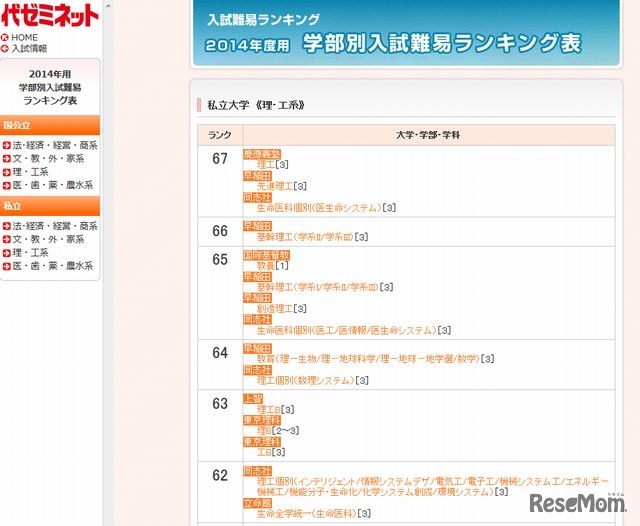Image resolution: width=640 pixels, height=526 pixels.
Task: Click arrow icon beside 私立 法・経済・経営・商系
Action: point(7,226)
